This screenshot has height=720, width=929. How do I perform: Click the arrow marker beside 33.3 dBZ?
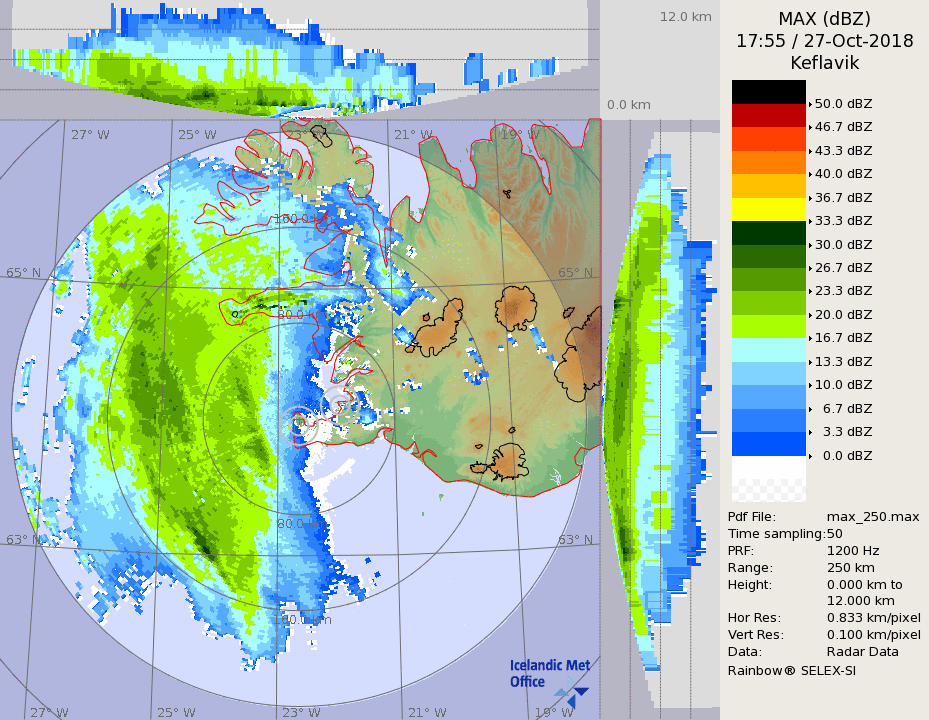pyautogui.click(x=810, y=221)
